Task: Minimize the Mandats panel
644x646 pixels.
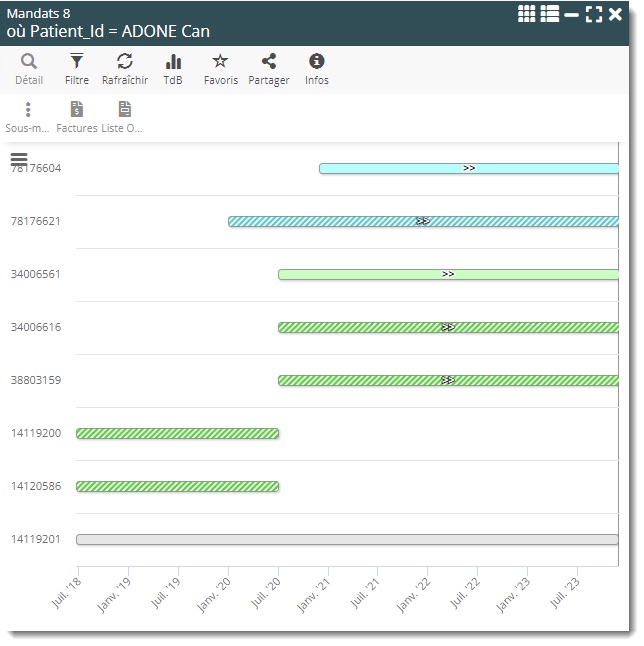Action: 571,14
